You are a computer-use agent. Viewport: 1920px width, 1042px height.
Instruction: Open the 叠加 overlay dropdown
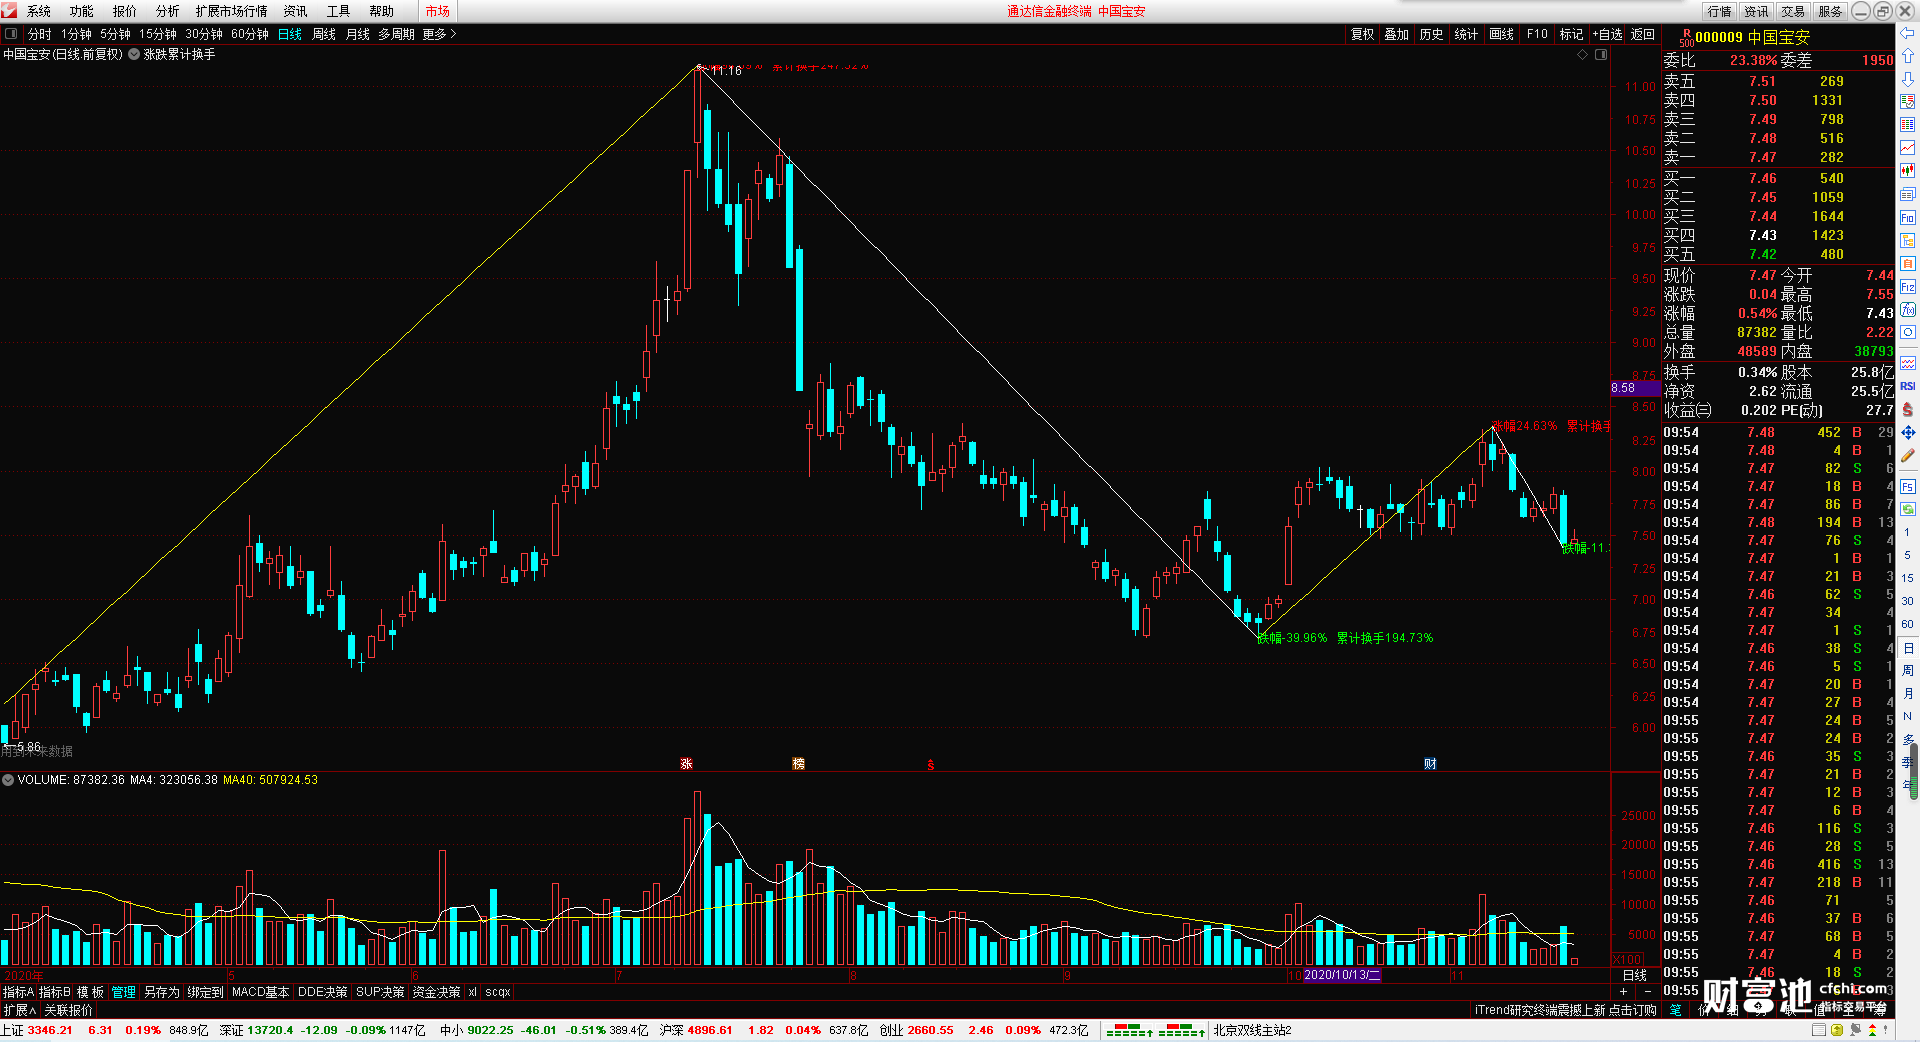tap(1396, 34)
